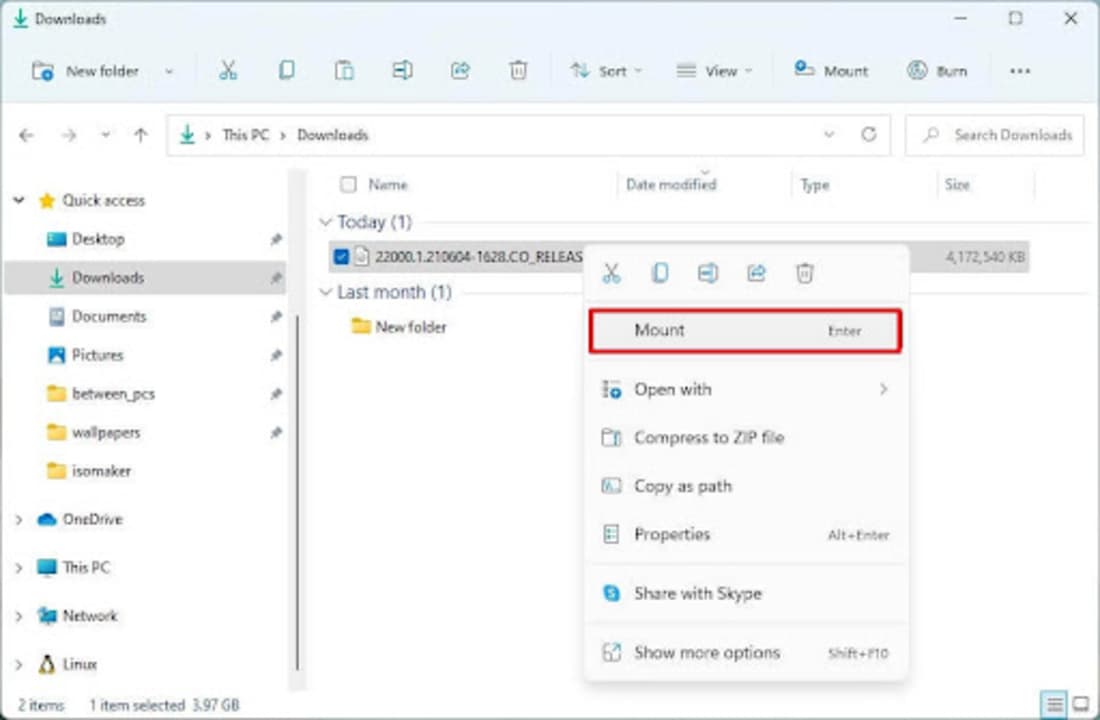Click Delete icon in the context menu
Screen dimensions: 1100x720
pyautogui.click(x=805, y=273)
